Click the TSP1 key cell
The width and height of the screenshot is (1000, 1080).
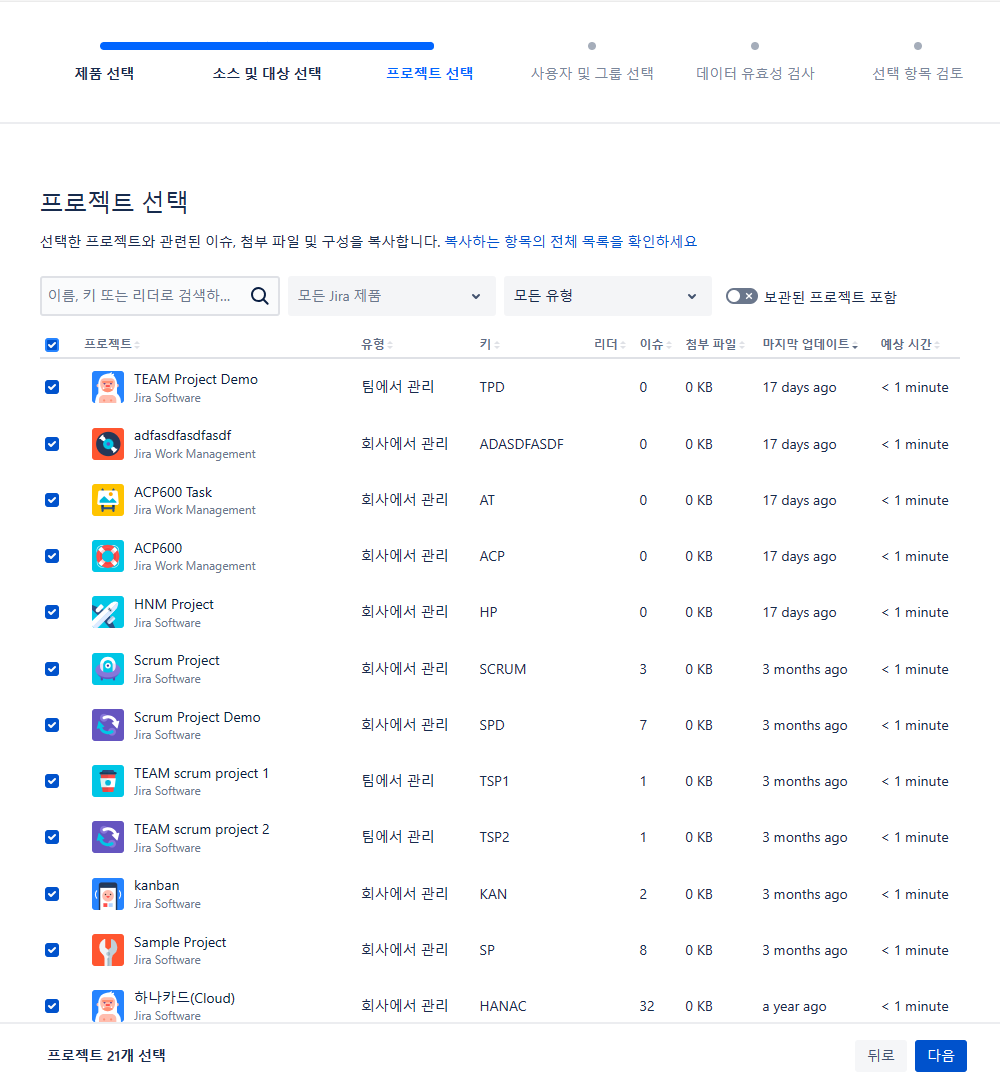coord(494,781)
